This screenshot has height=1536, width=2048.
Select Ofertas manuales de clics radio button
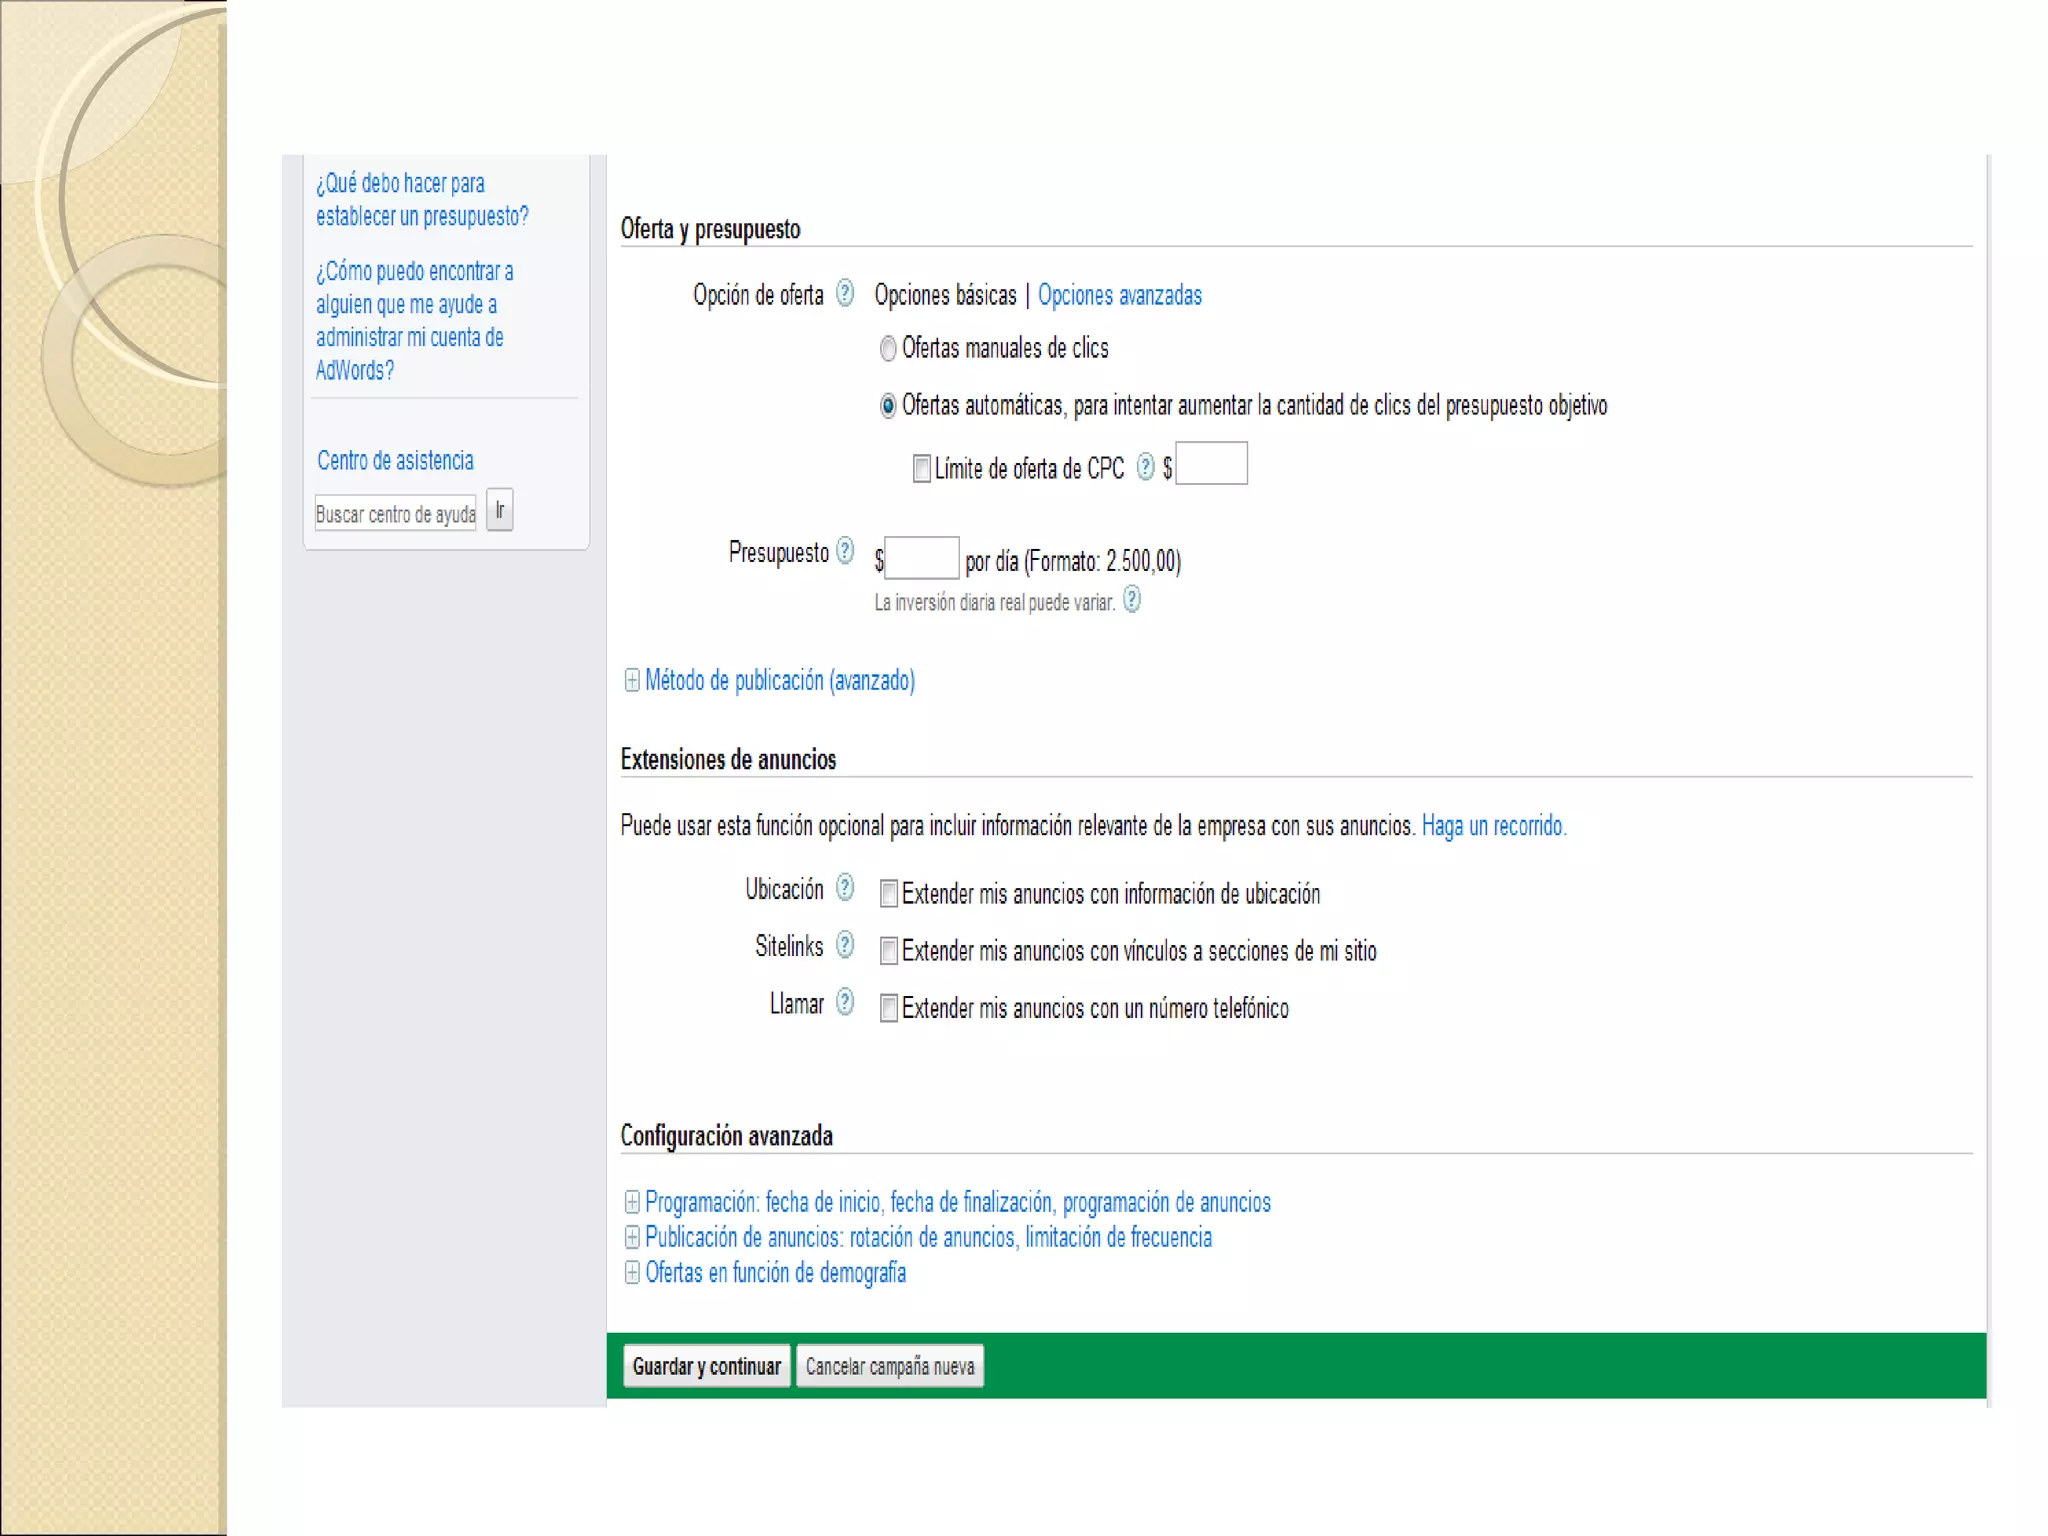coord(887,349)
